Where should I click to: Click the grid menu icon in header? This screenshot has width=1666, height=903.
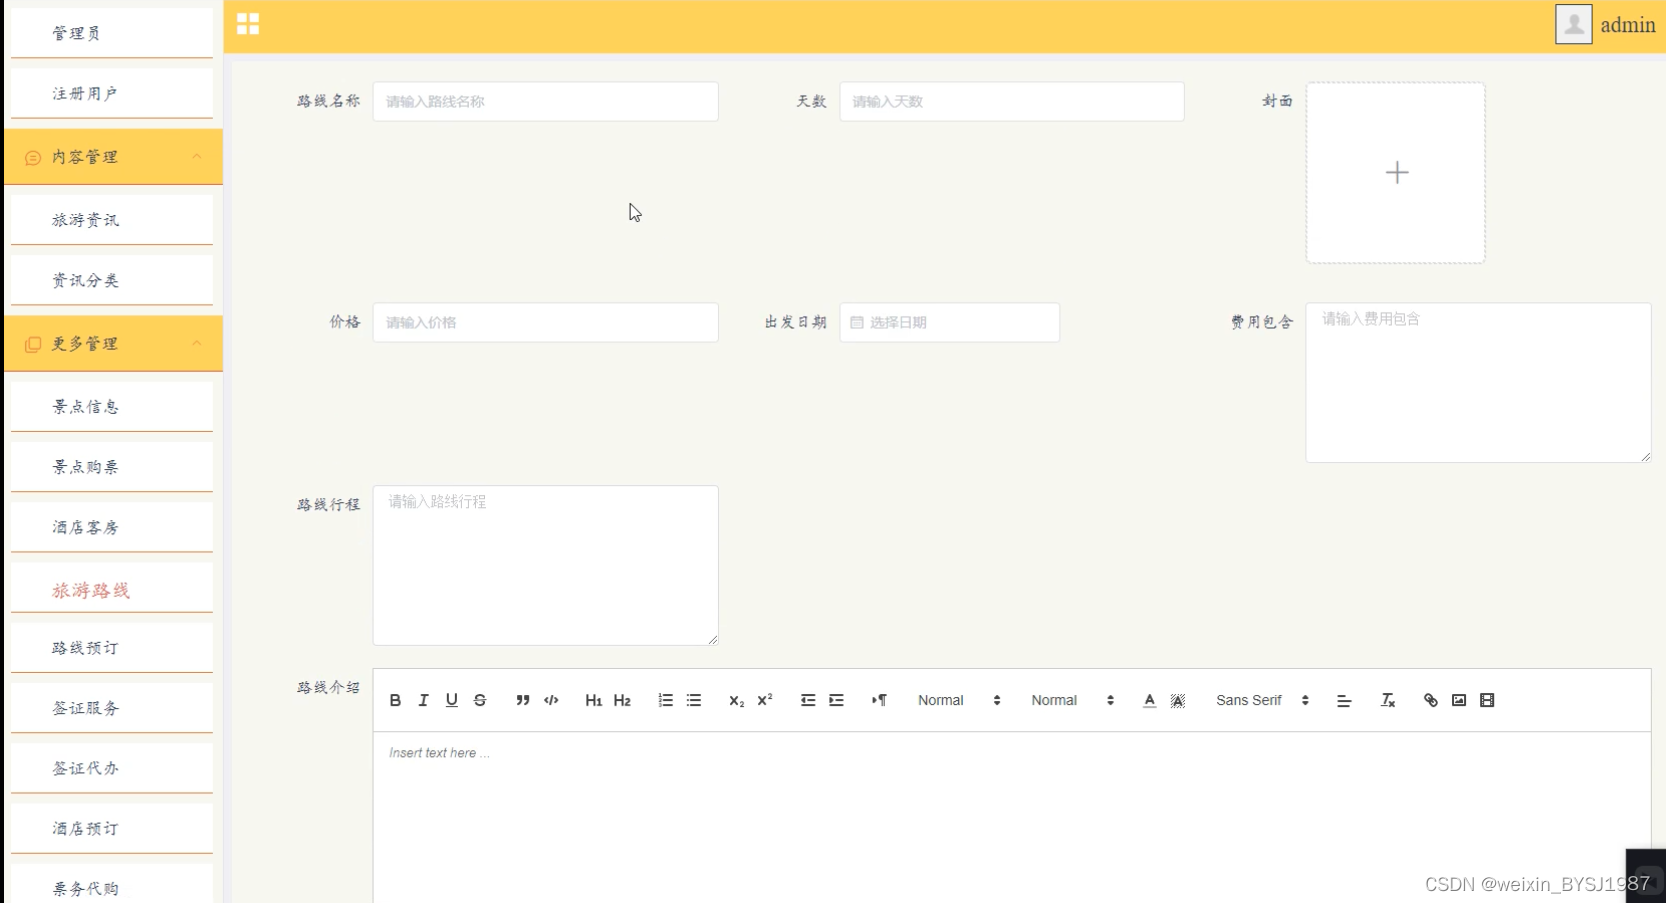[x=248, y=24]
